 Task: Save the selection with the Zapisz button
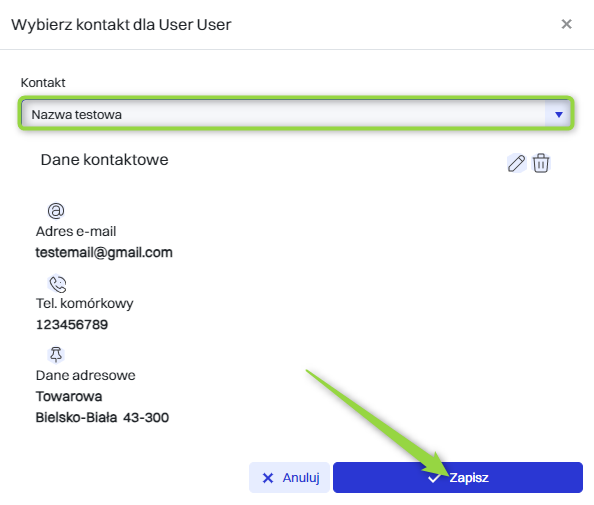pos(458,477)
